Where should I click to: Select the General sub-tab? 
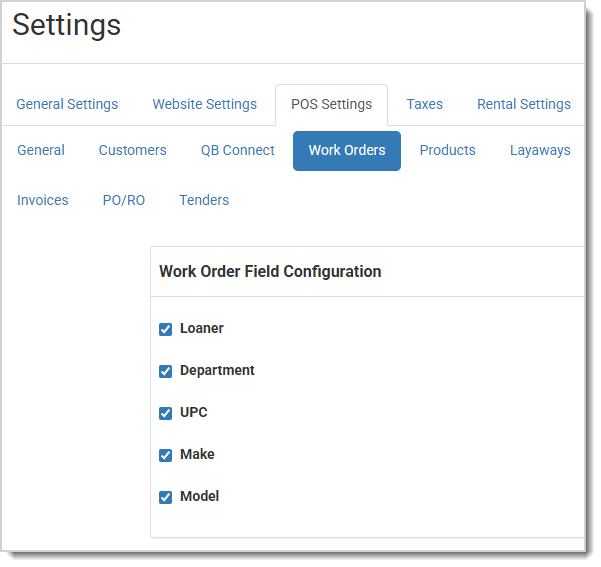(41, 150)
